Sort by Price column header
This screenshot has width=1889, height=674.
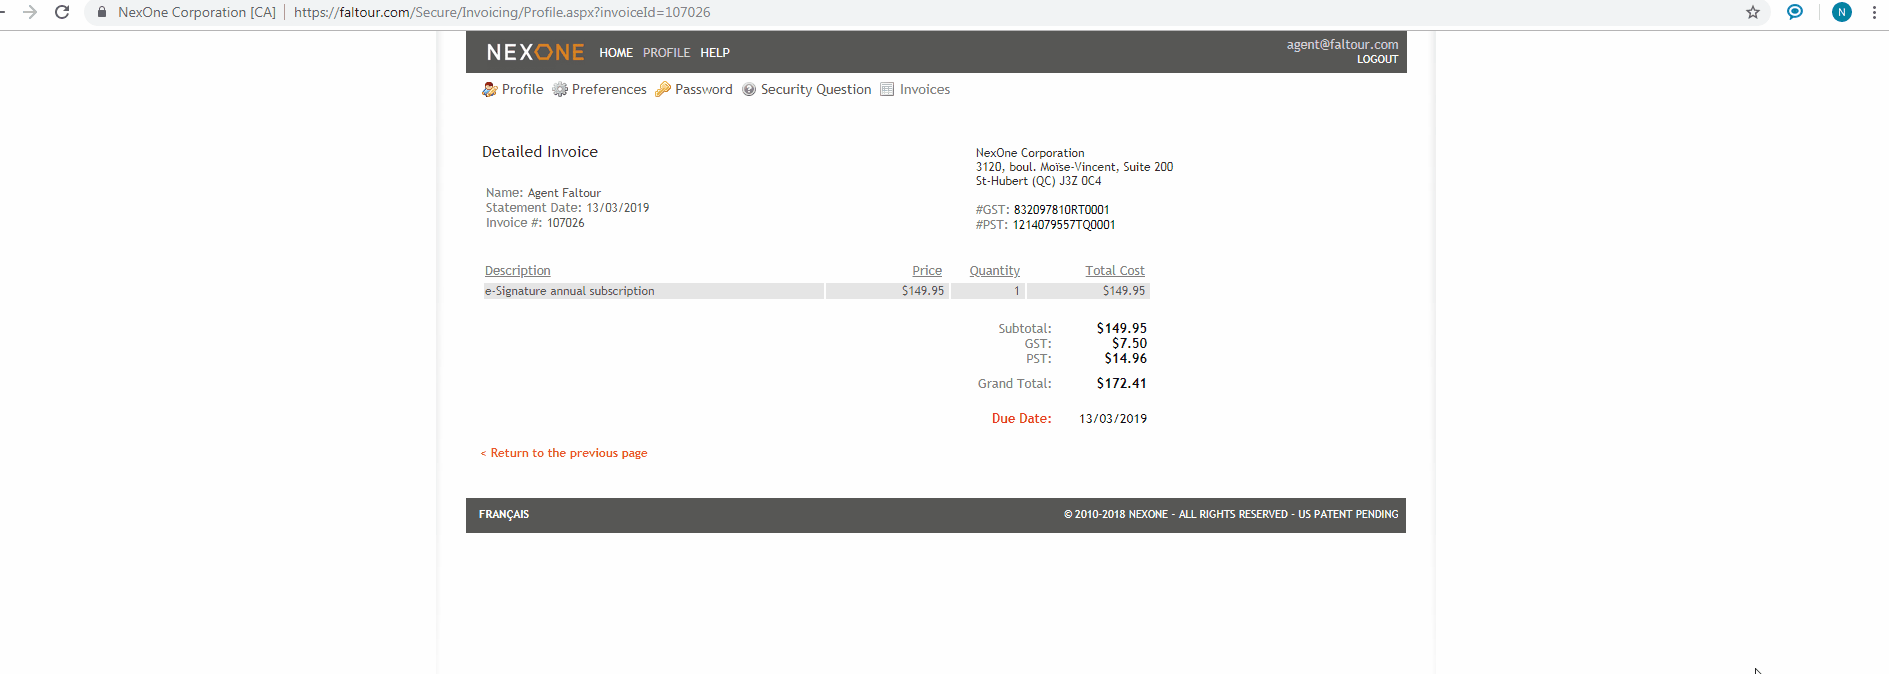click(x=927, y=271)
